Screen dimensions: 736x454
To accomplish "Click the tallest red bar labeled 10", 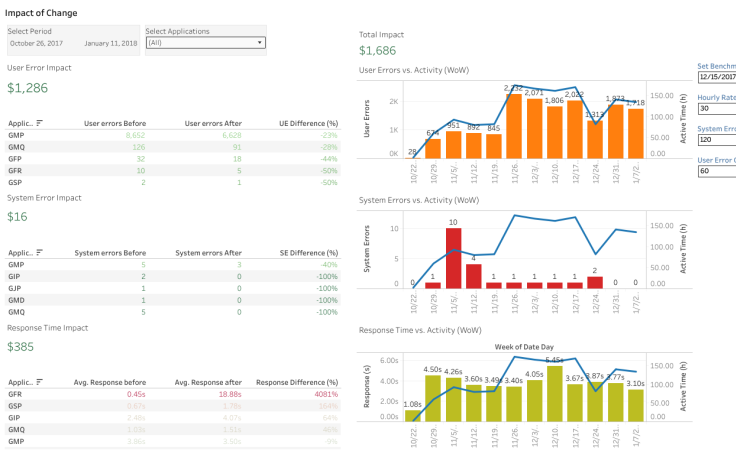I will [x=453, y=258].
